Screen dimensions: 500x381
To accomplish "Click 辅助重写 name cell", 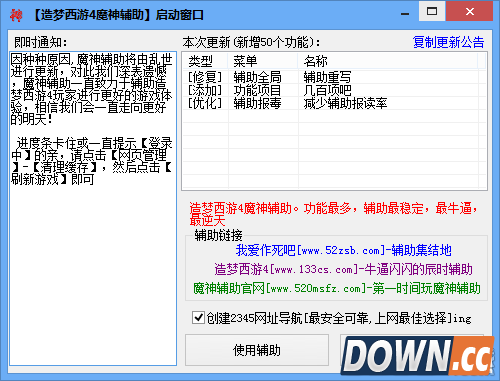I will click(x=327, y=77).
